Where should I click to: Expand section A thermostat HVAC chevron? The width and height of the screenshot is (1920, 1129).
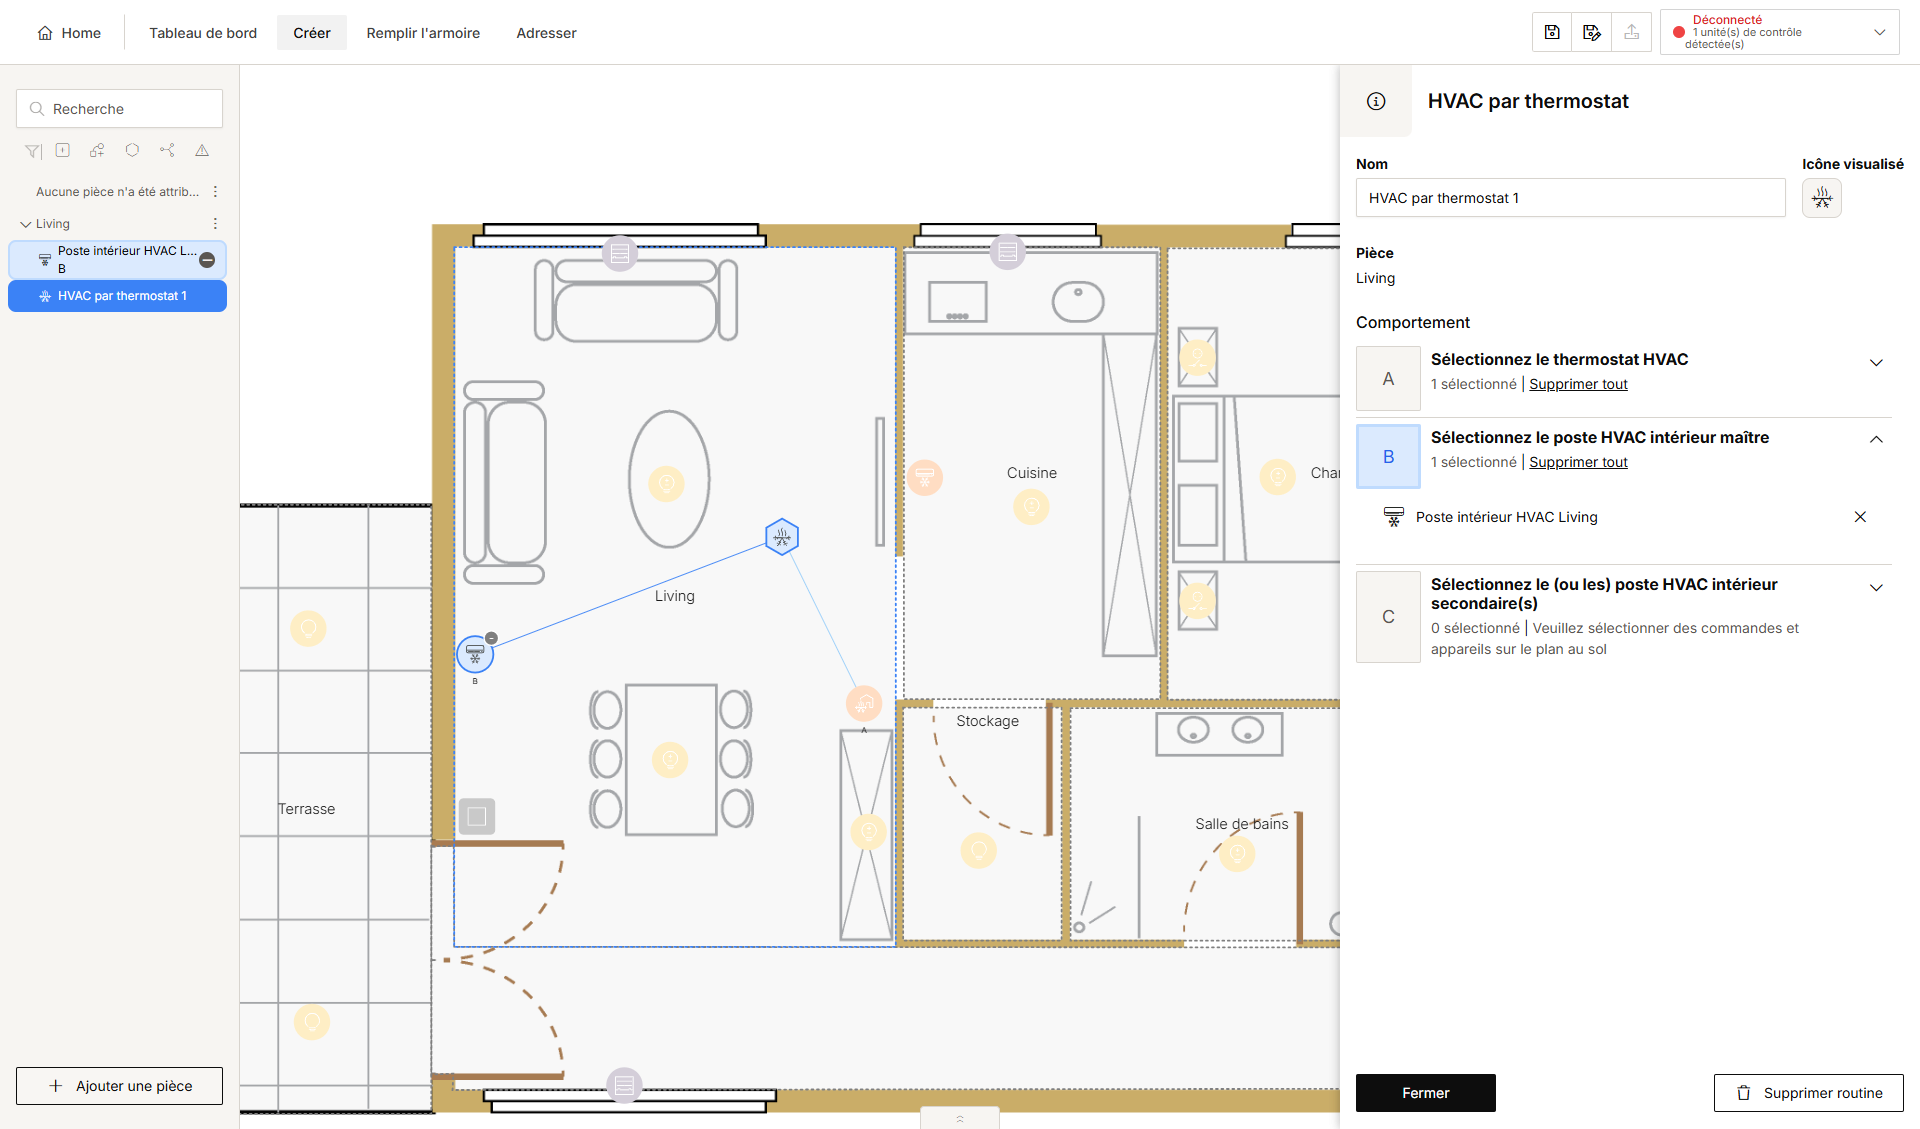point(1876,363)
